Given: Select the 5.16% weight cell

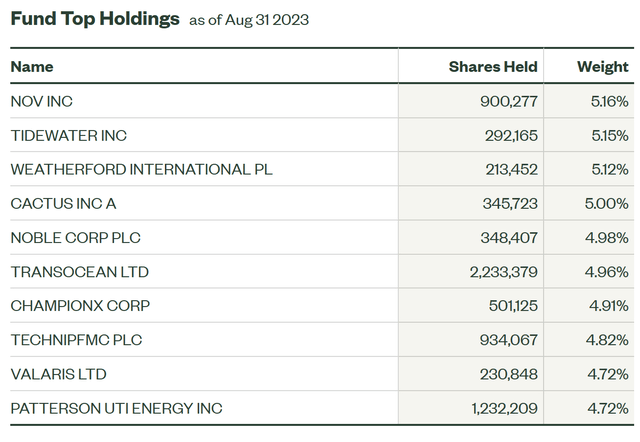Looking at the screenshot, I should coord(608,101).
